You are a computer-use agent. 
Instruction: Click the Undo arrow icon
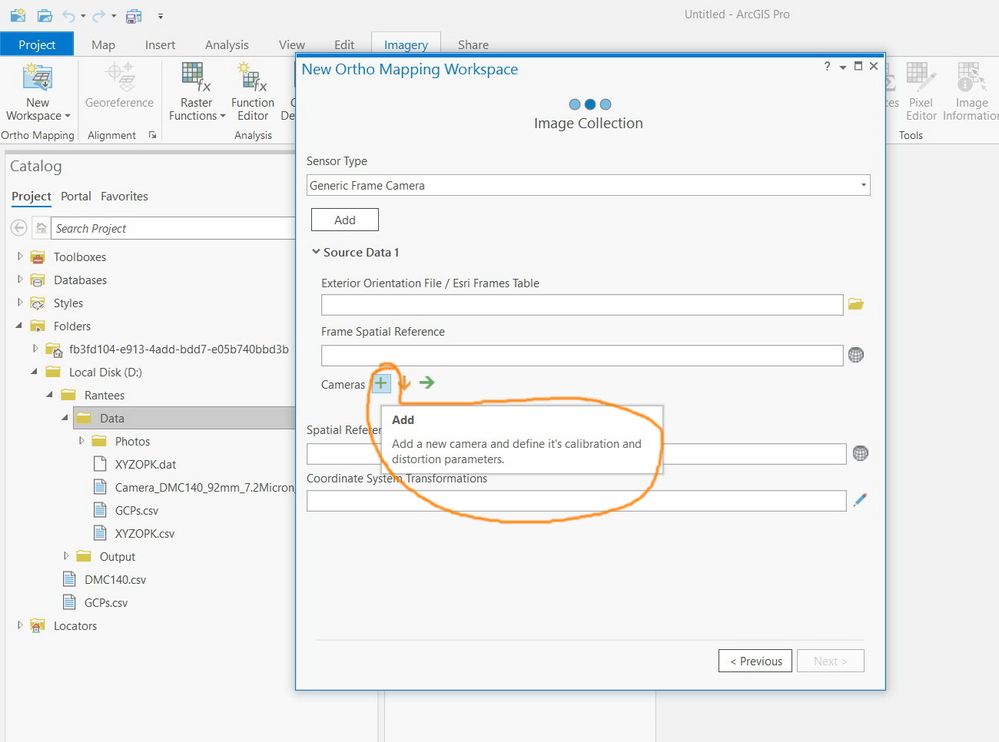click(69, 15)
